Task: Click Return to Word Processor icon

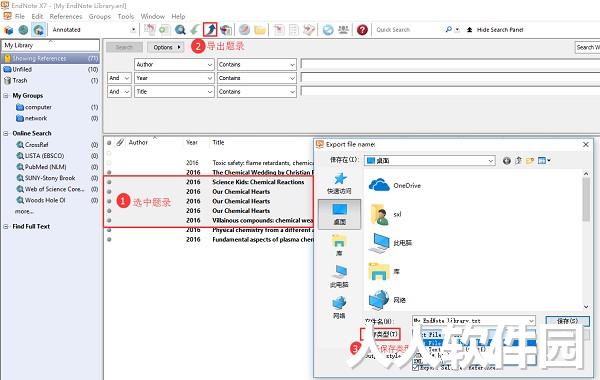Action: click(x=309, y=29)
